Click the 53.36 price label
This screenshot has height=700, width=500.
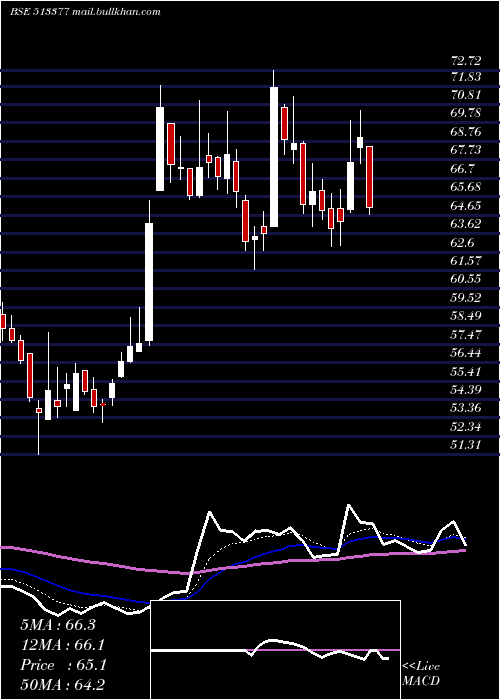[466, 408]
